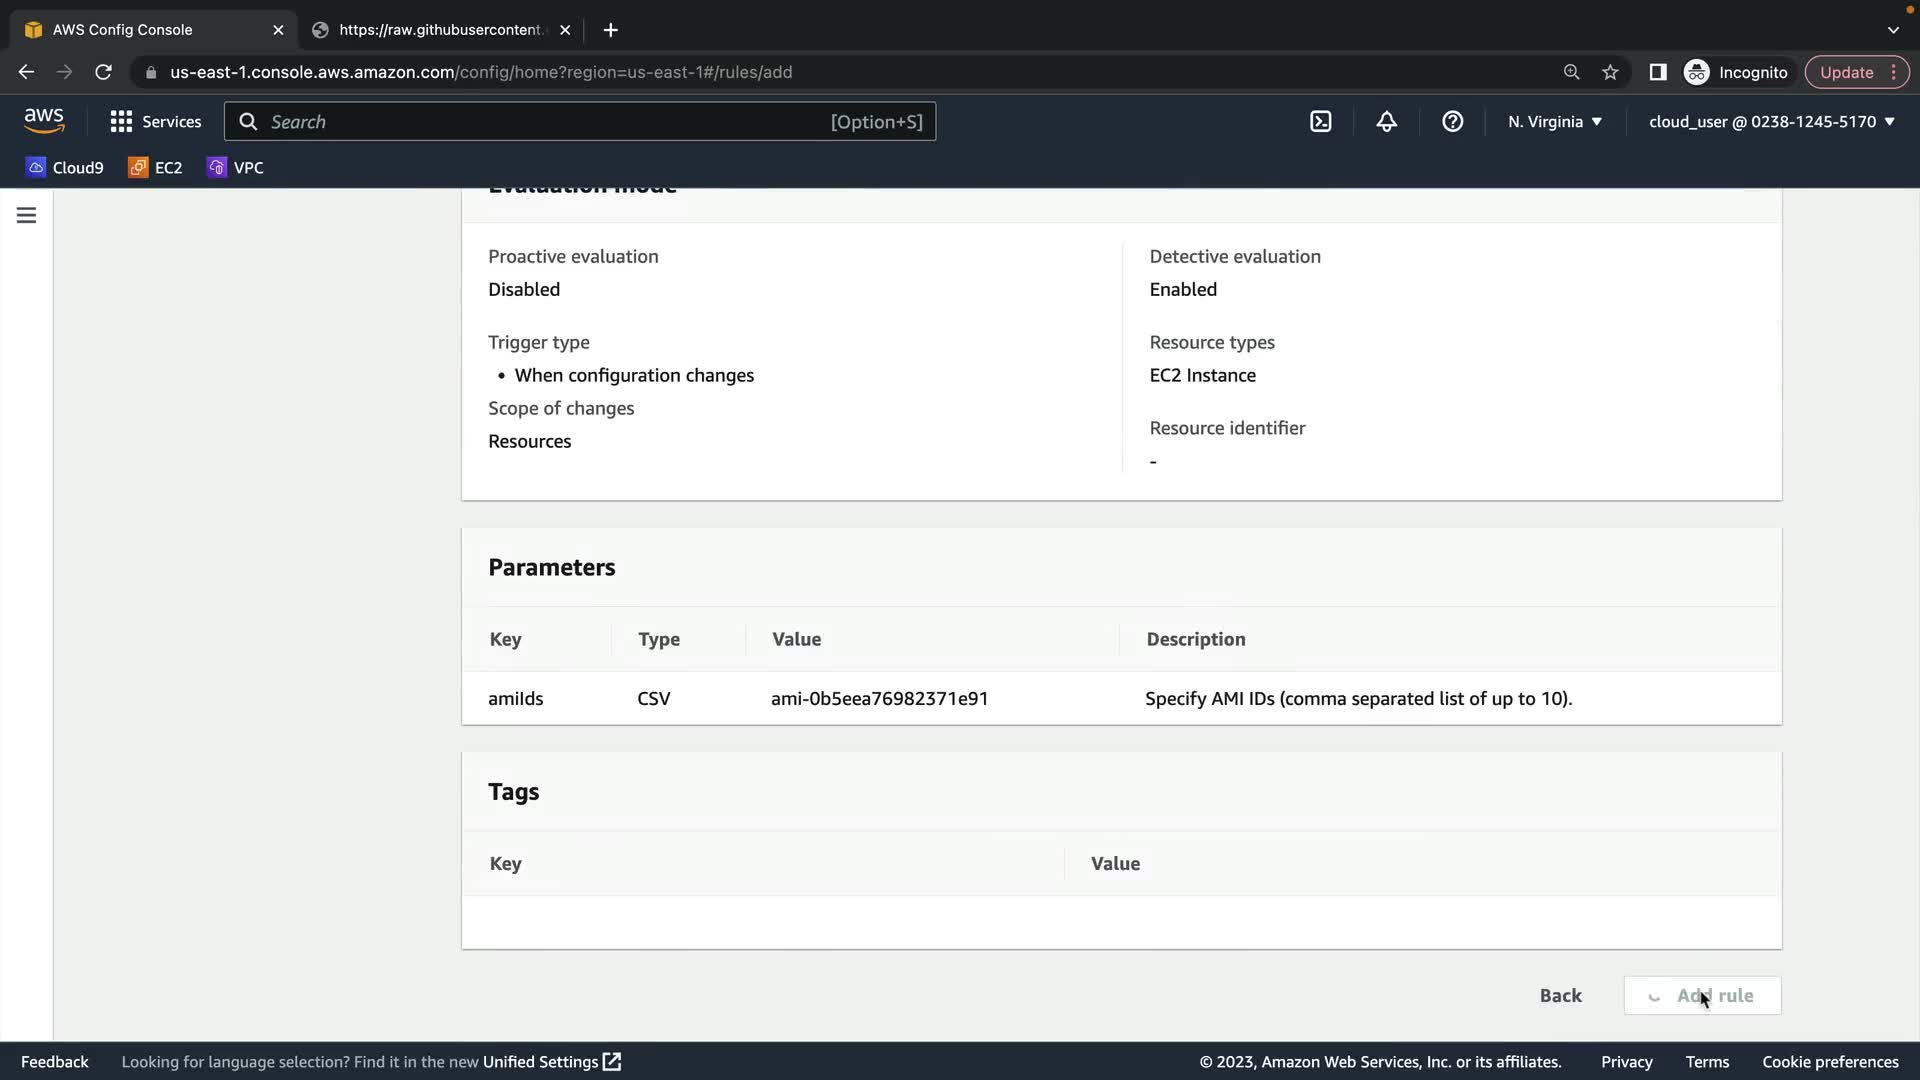
Task: Open the Cloud9 shortcut
Action: [x=65, y=168]
